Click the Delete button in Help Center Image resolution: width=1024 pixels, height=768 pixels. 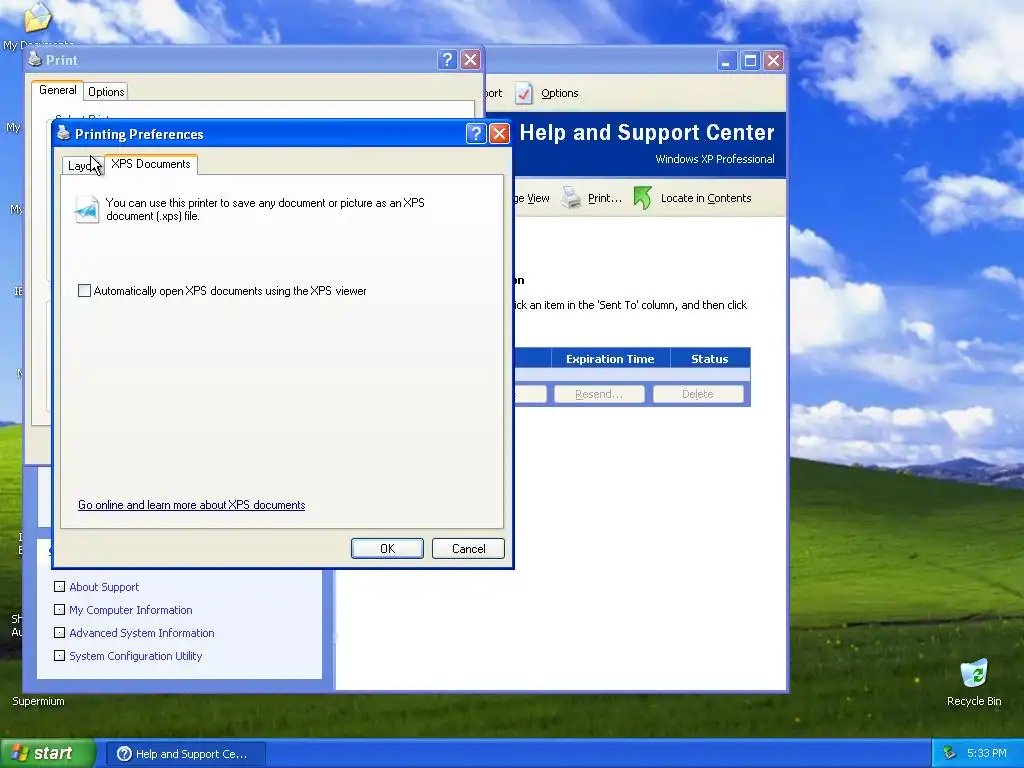click(697, 394)
